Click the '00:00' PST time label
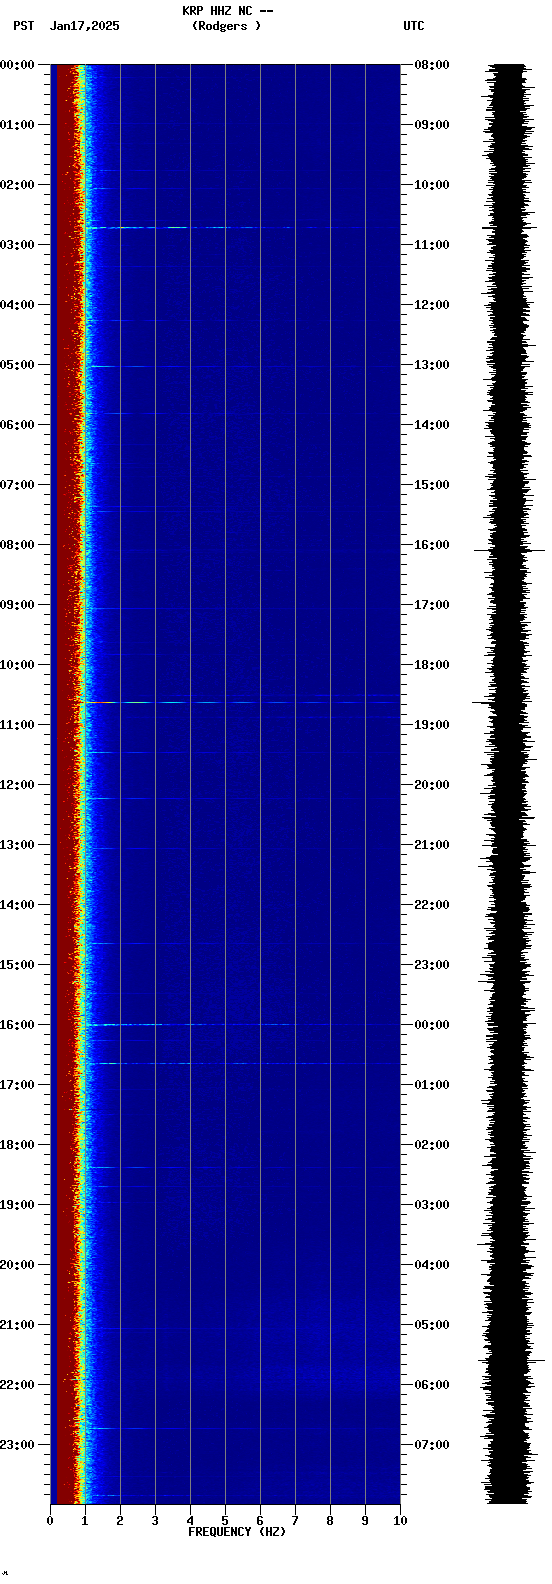Screen dimensions: 552x1584 17,65
